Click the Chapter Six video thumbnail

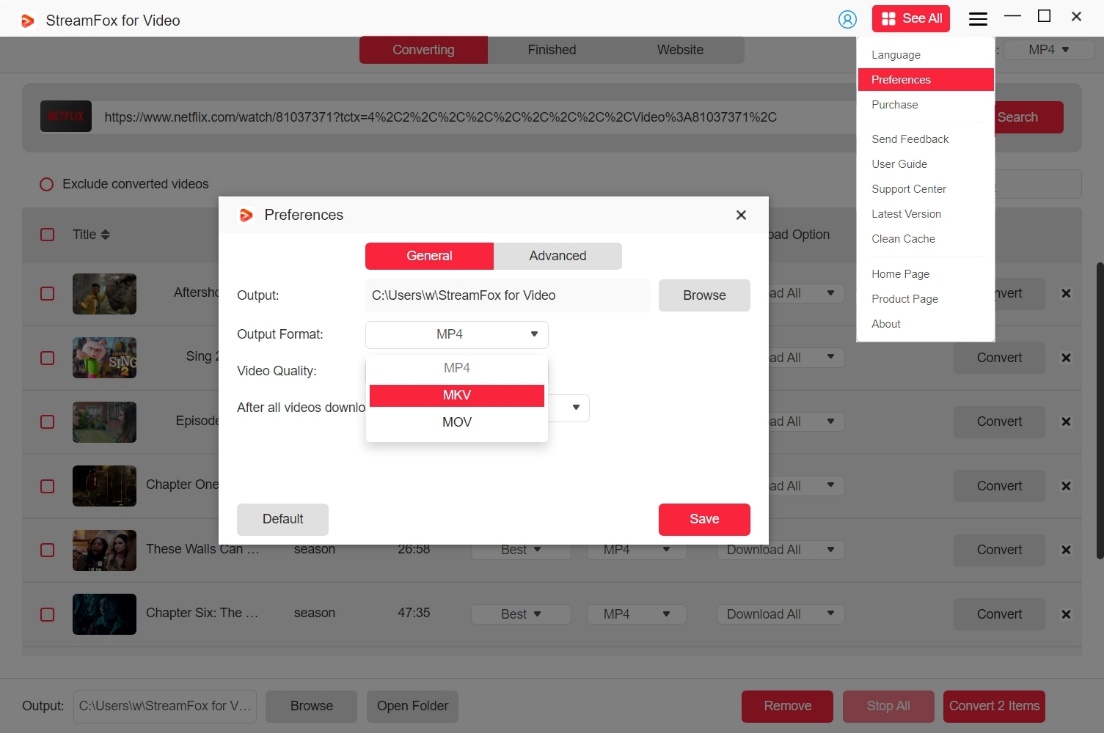click(104, 614)
